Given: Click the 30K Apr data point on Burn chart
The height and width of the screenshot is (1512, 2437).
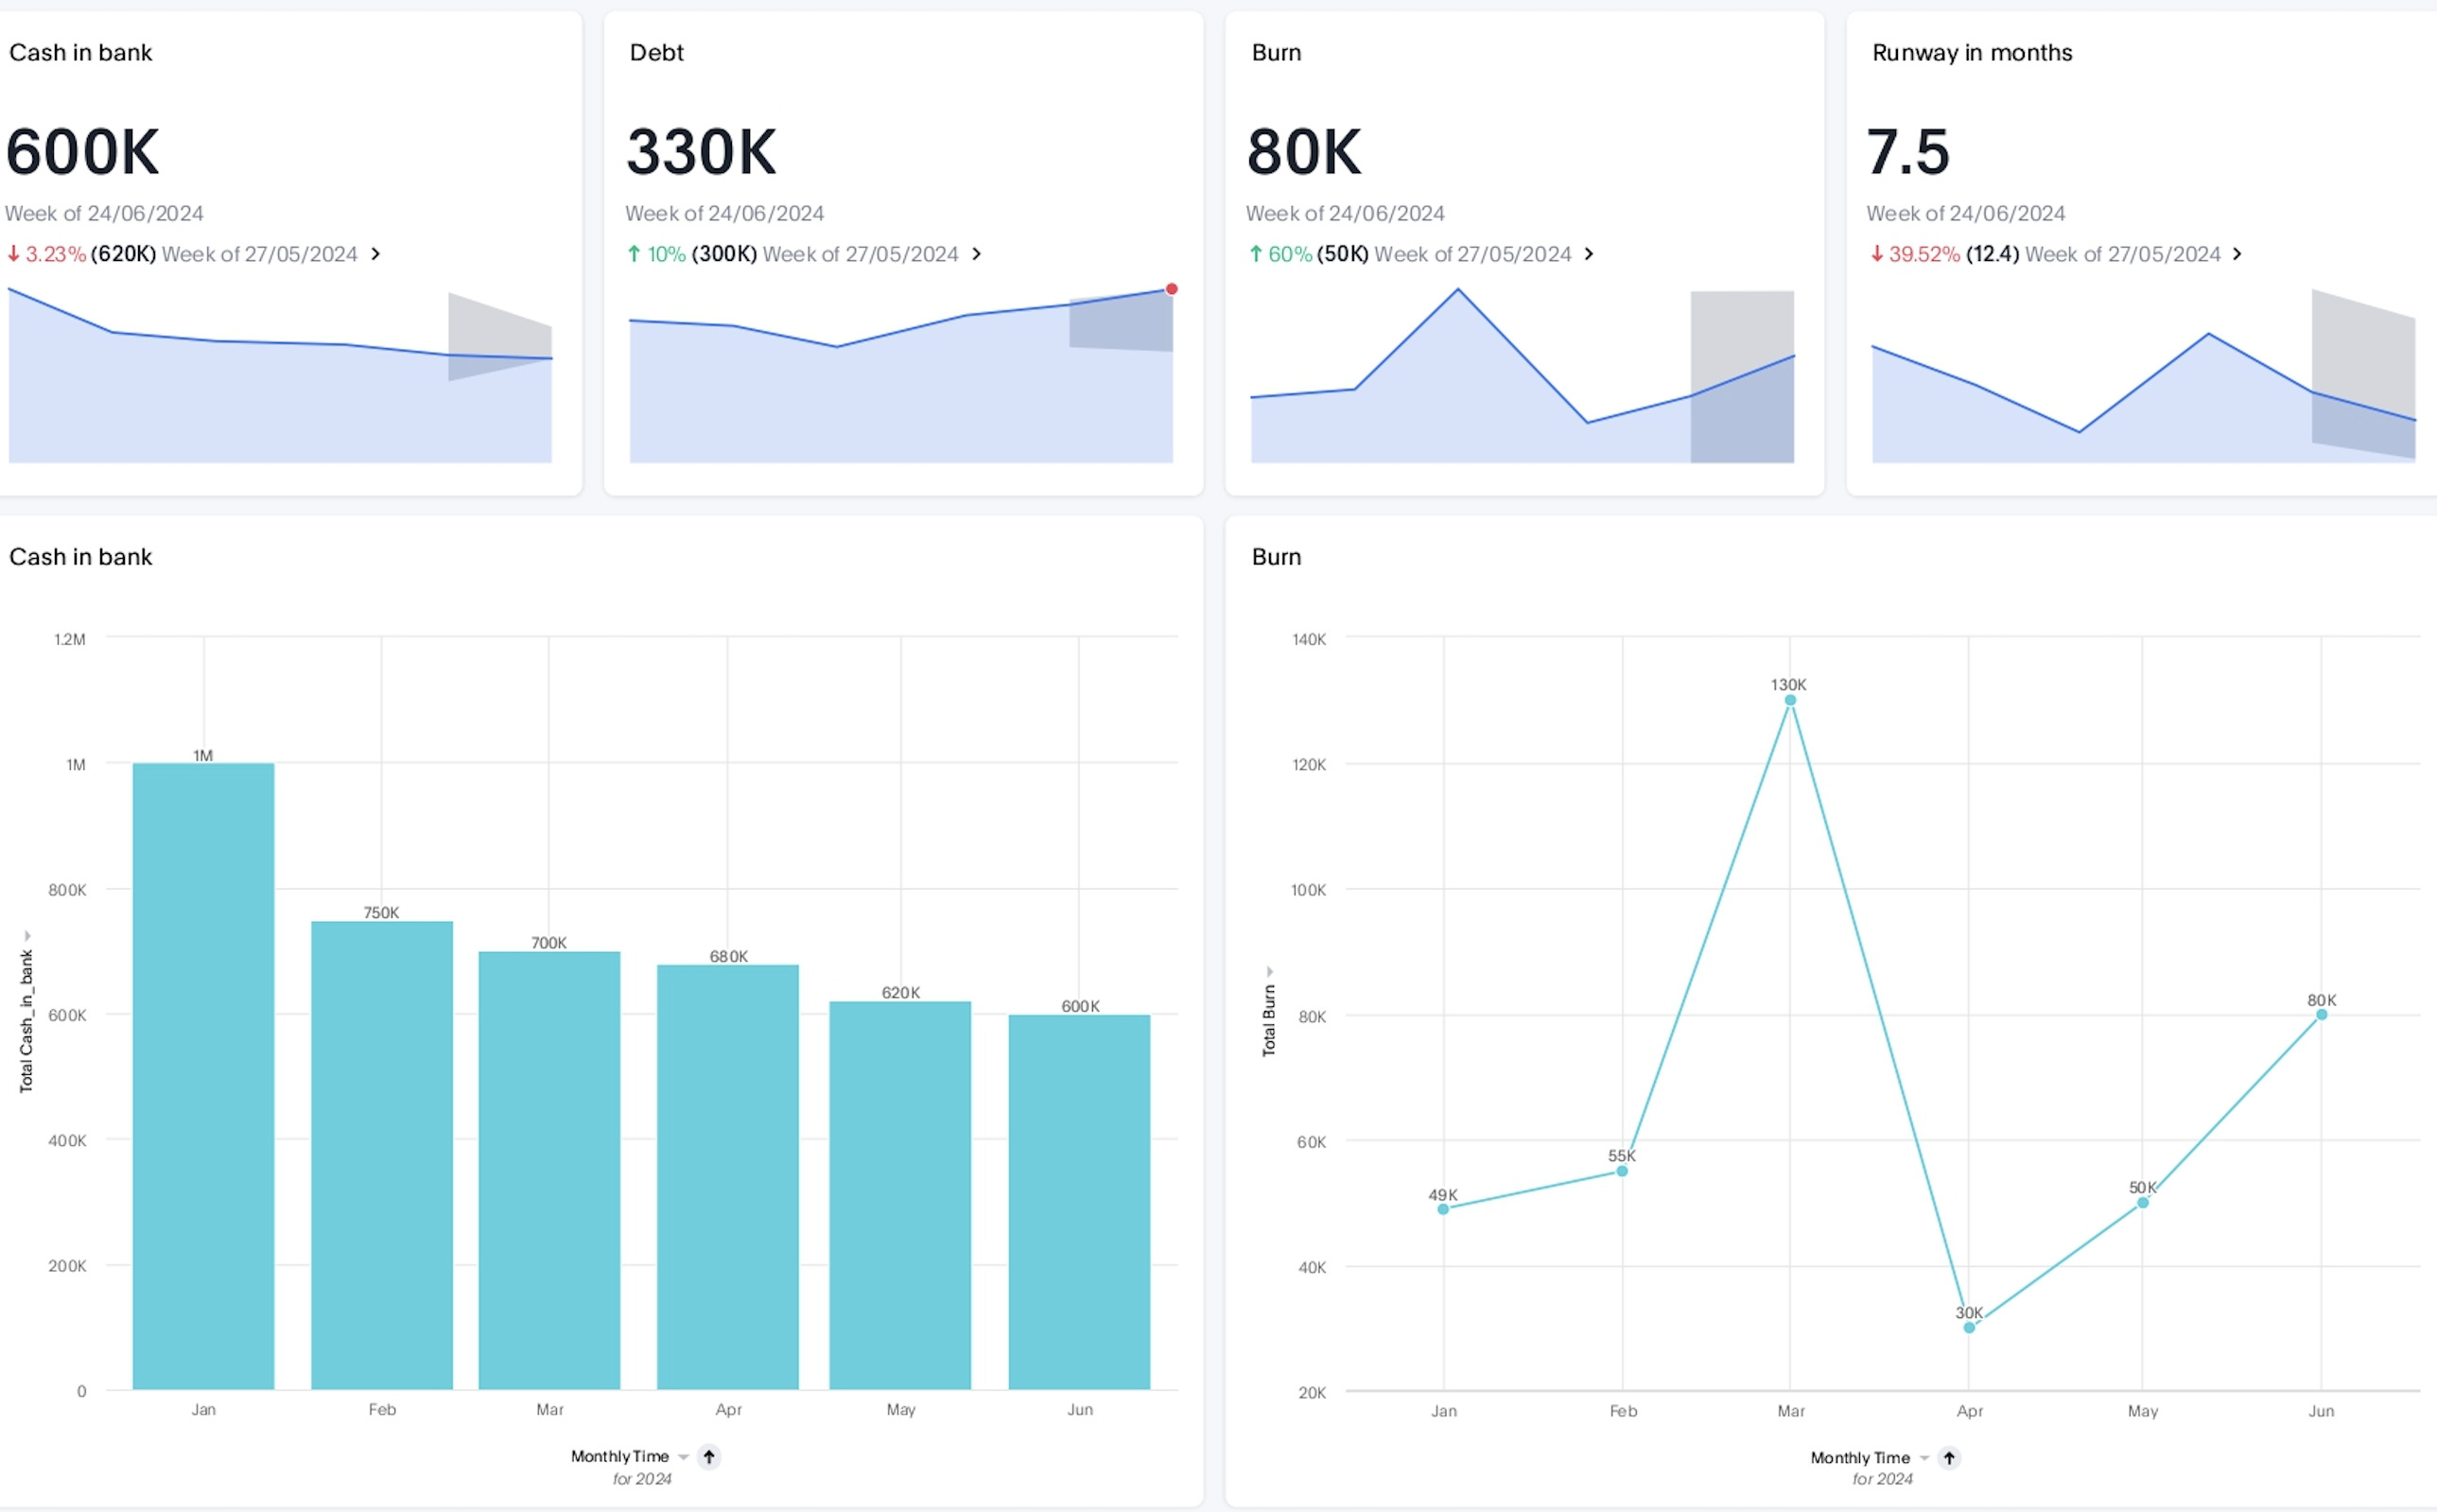Looking at the screenshot, I should 1969,1328.
